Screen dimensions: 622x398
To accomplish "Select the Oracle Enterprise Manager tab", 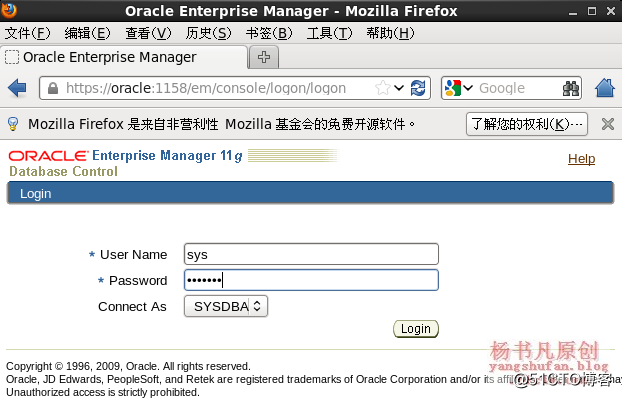I will tap(124, 57).
